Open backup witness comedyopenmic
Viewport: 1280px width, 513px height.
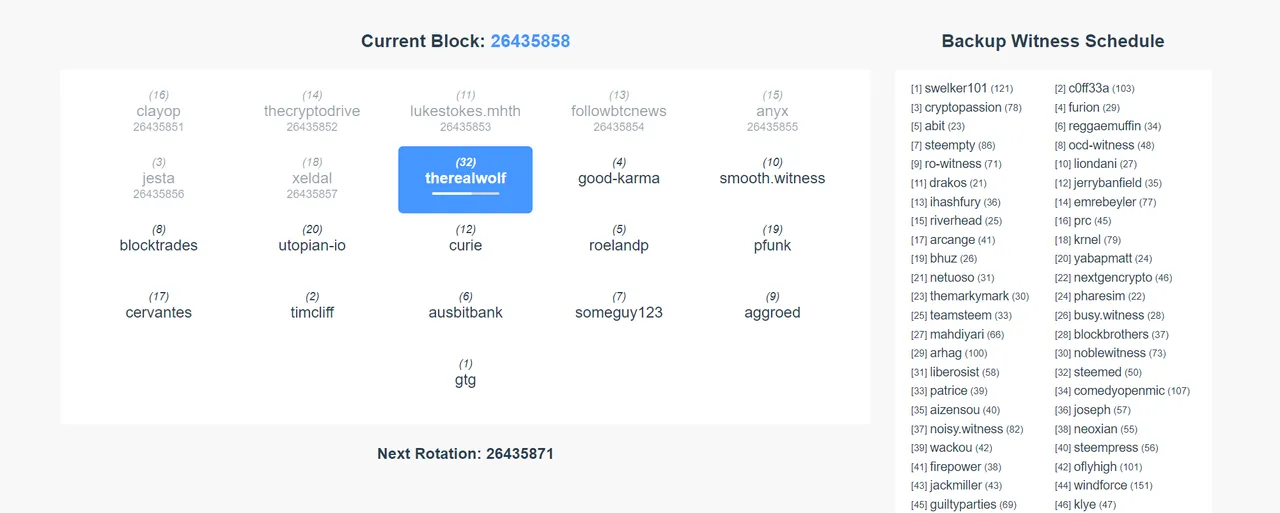pyautogui.click(x=1119, y=391)
